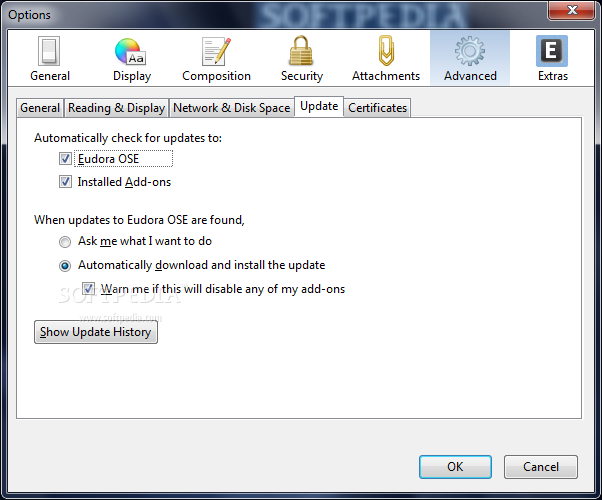The image size is (602, 500).
Task: Dismiss the dialog with Cancel
Action: click(x=541, y=467)
